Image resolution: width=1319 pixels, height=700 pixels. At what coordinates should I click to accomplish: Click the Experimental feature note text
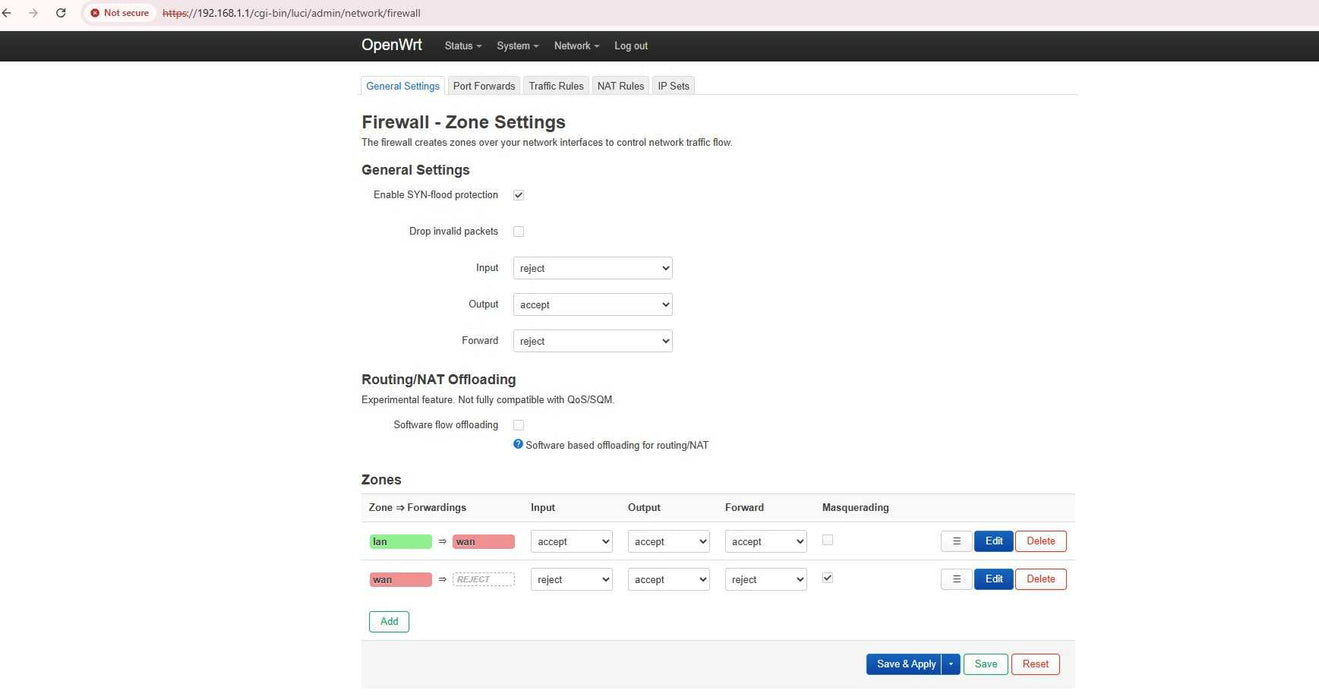pyautogui.click(x=488, y=400)
